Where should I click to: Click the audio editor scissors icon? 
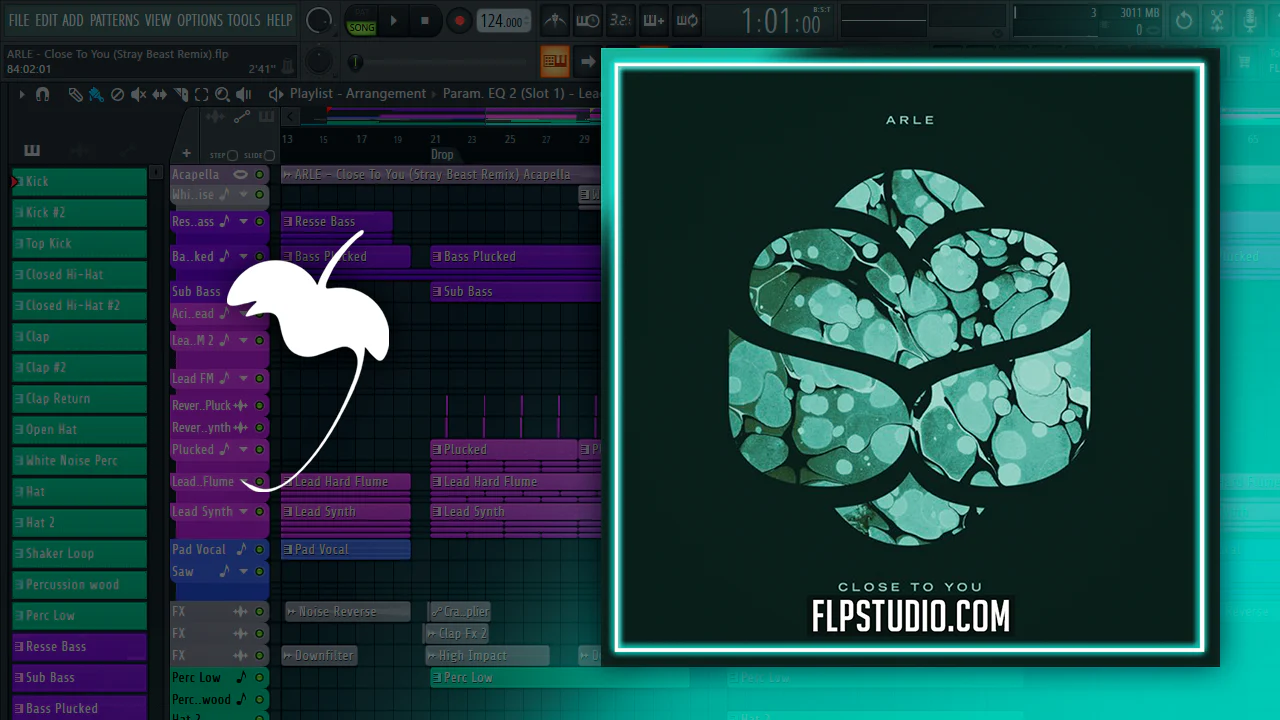point(1217,20)
